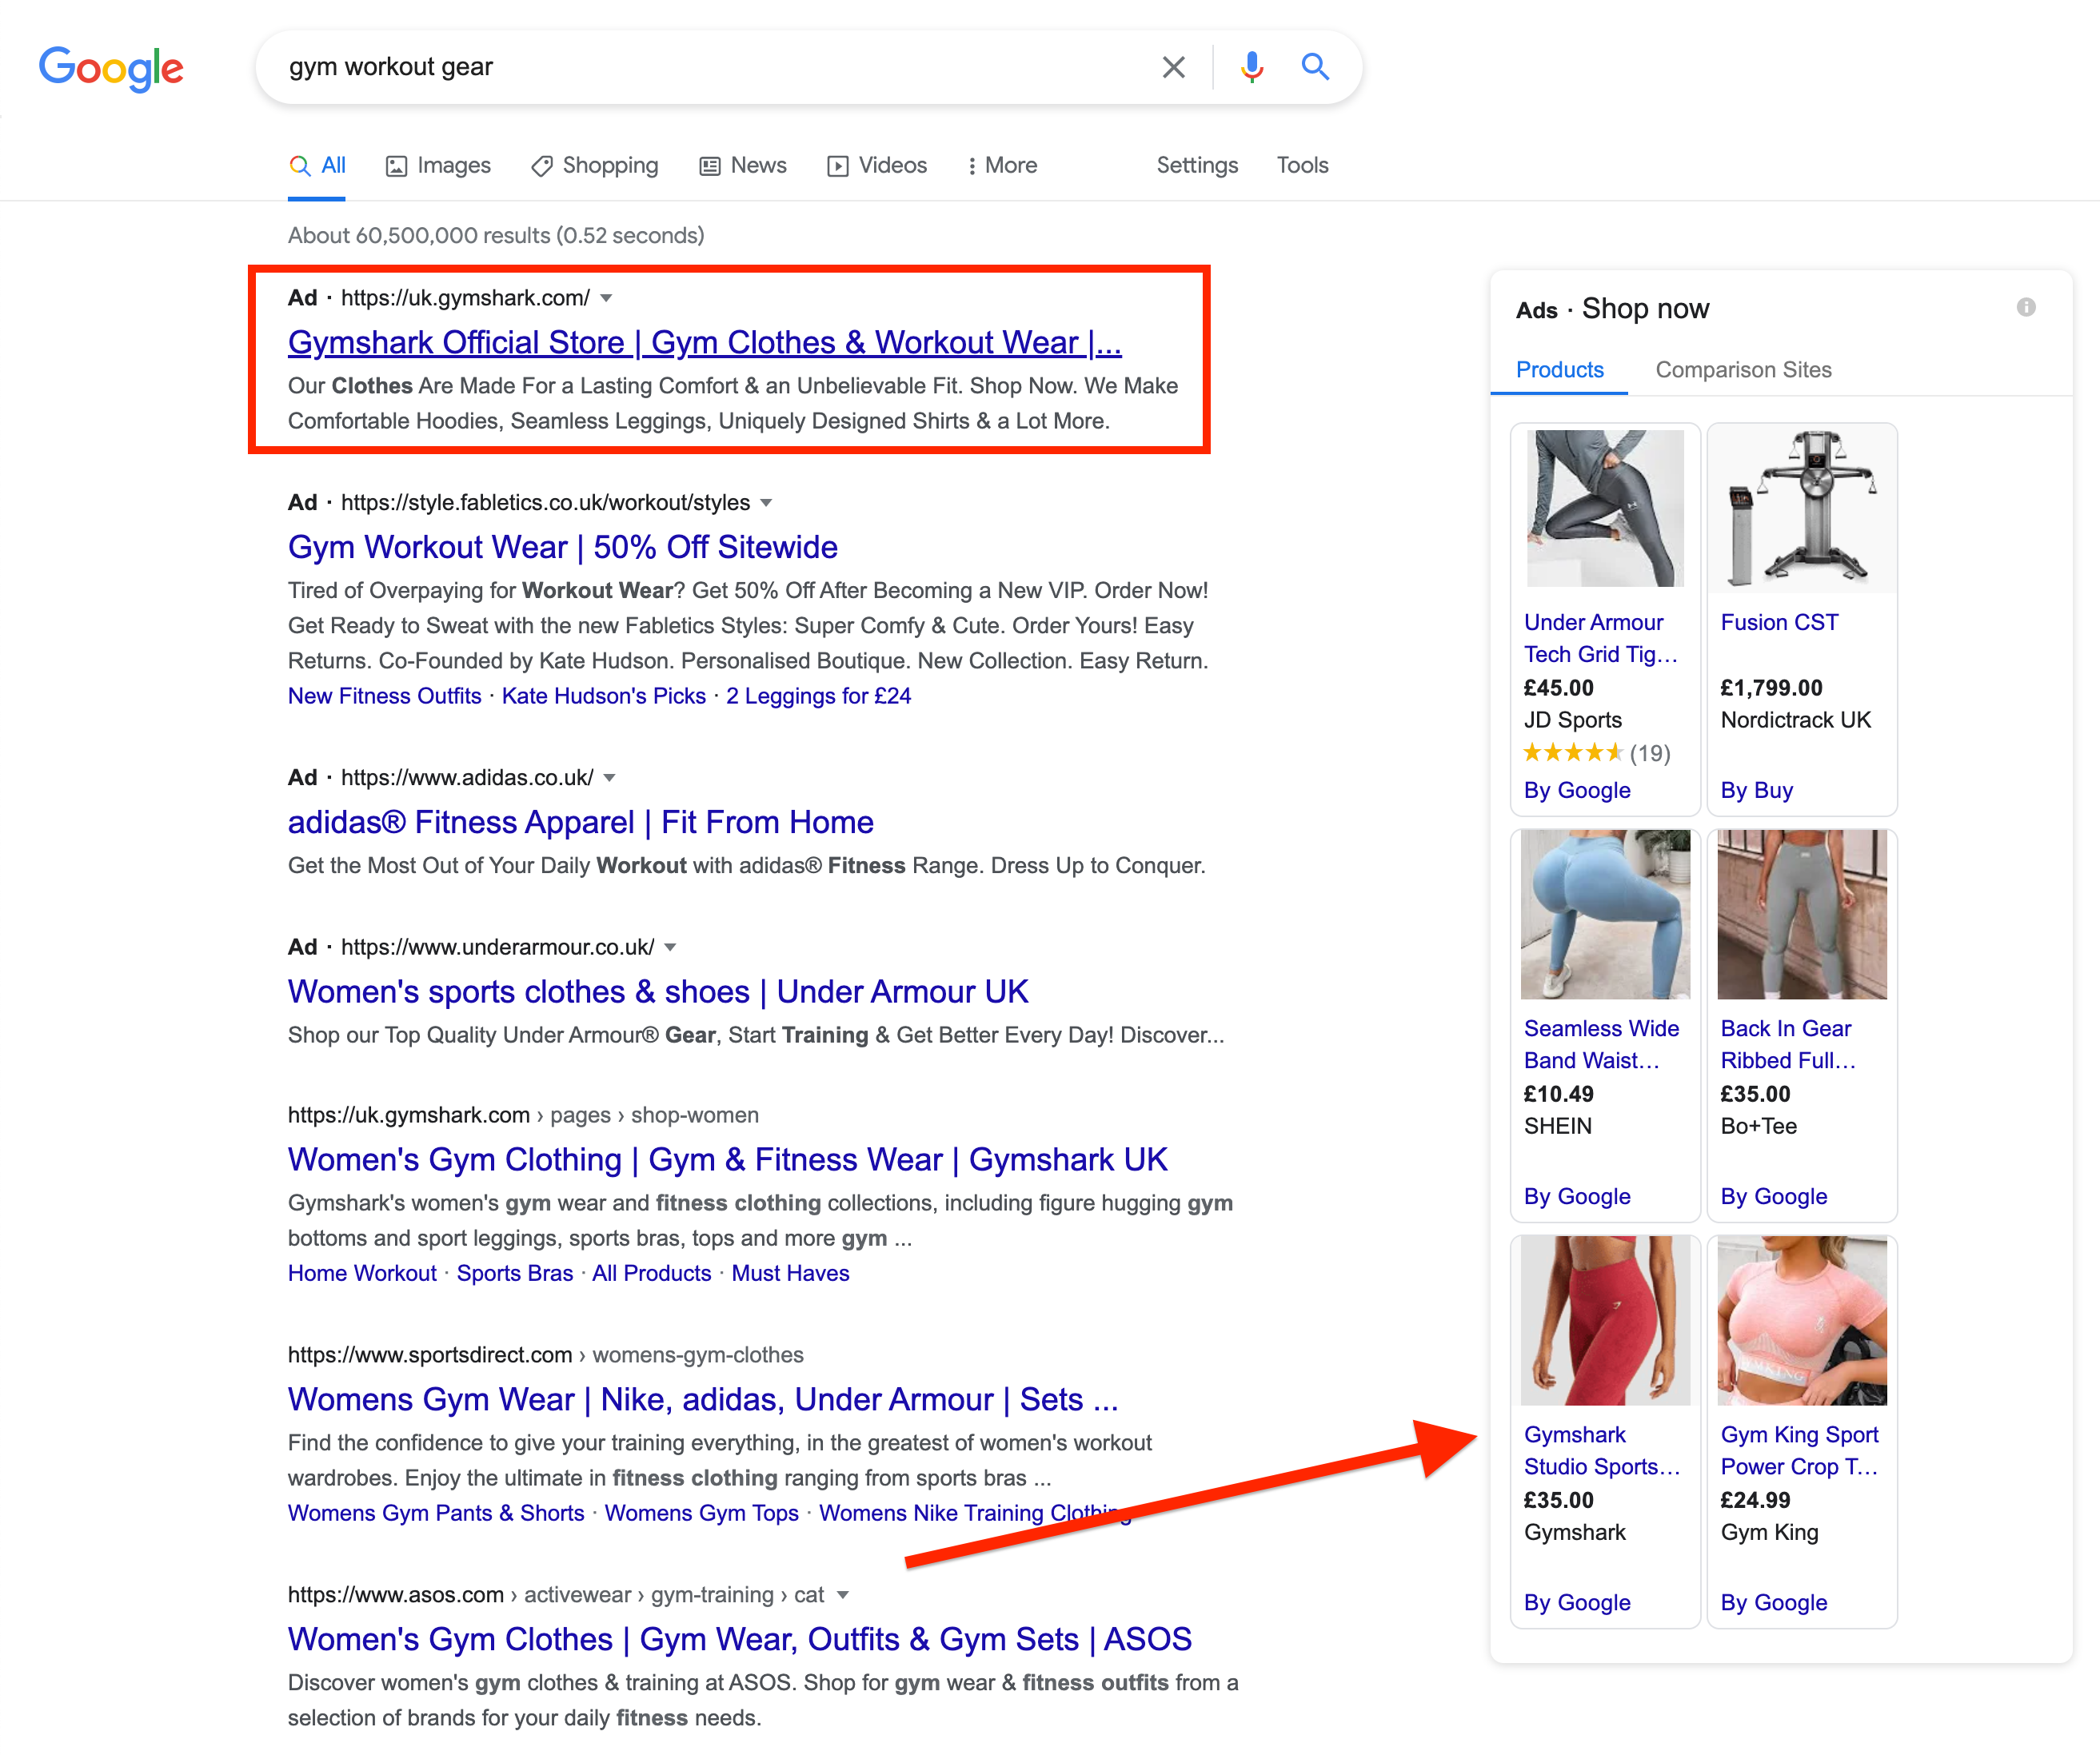Open Gym King Sport Power Crop product link
Screen dimensions: 2100x1759
pos(1800,1451)
